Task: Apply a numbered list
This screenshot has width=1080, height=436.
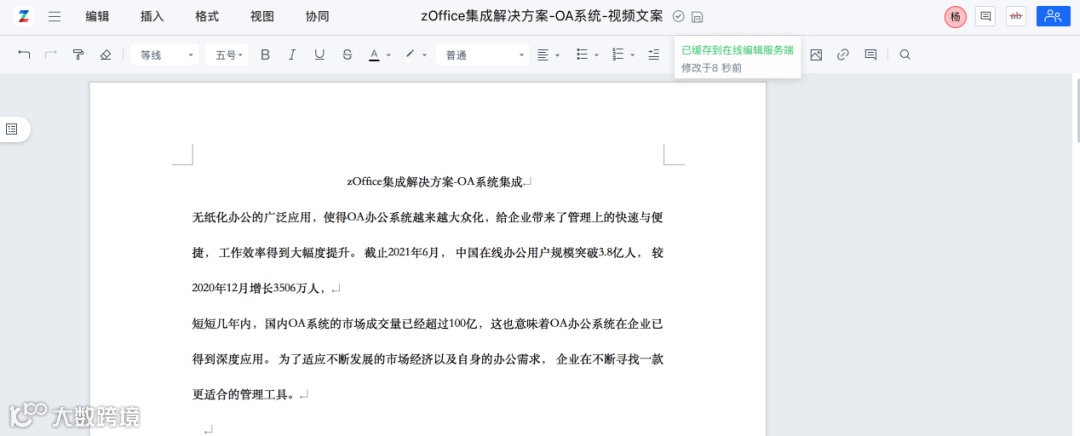Action: tap(618, 54)
